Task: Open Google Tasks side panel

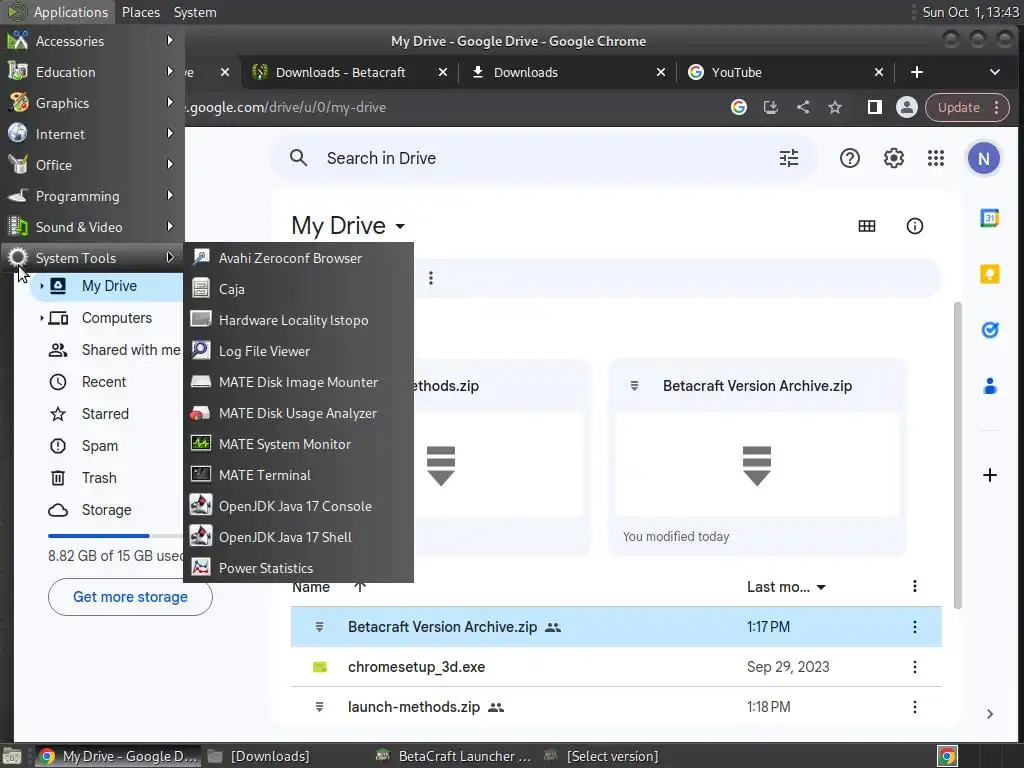Action: 990,330
